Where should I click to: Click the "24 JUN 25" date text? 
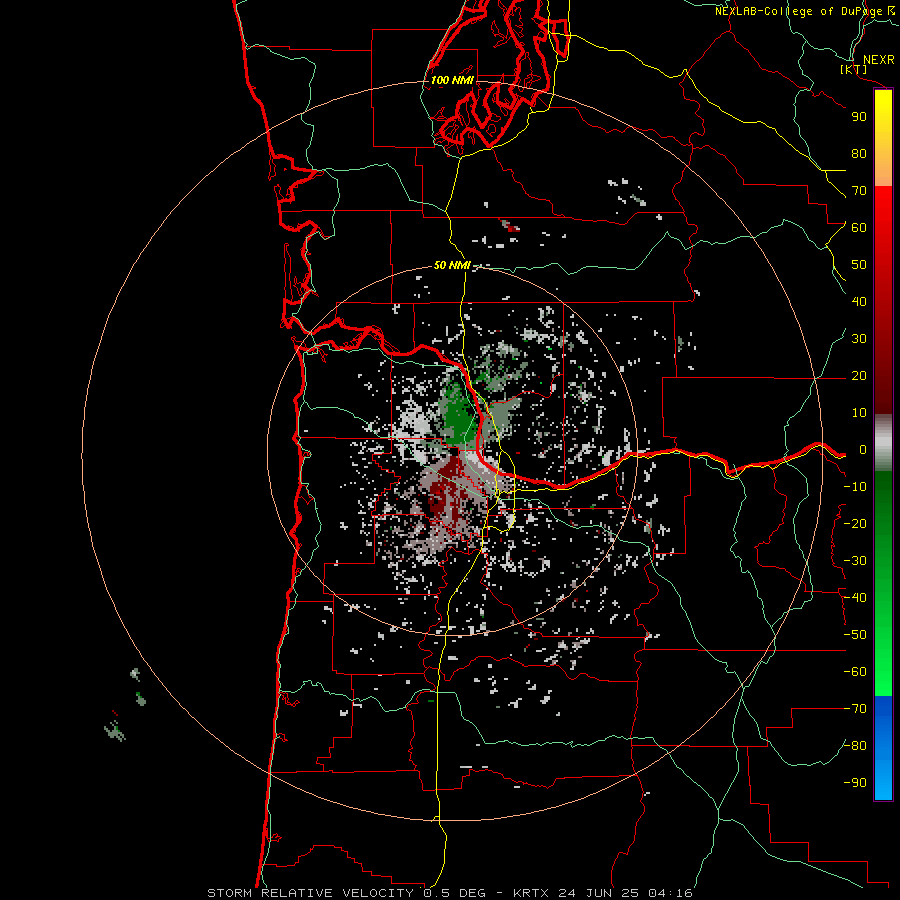(x=599, y=893)
